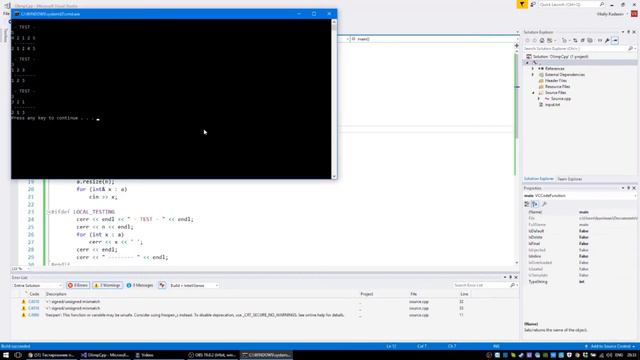Image resolution: width=640 pixels, height=360 pixels.
Task: Toggle the Warnings filter button
Action: click(x=107, y=285)
